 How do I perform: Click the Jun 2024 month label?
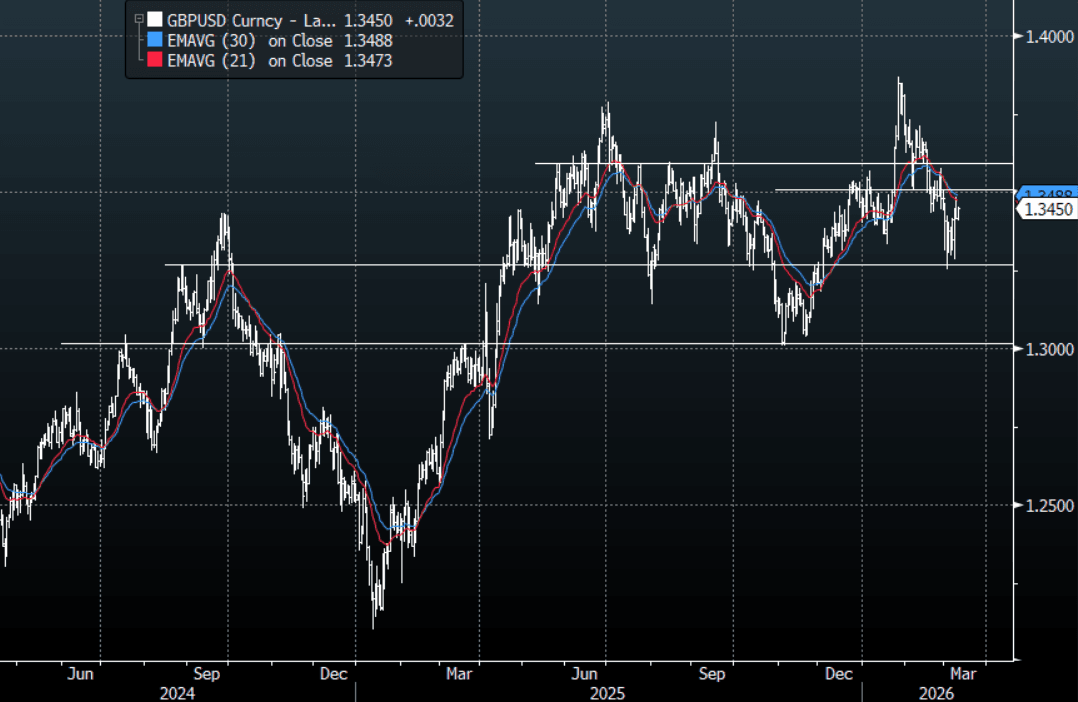80,674
